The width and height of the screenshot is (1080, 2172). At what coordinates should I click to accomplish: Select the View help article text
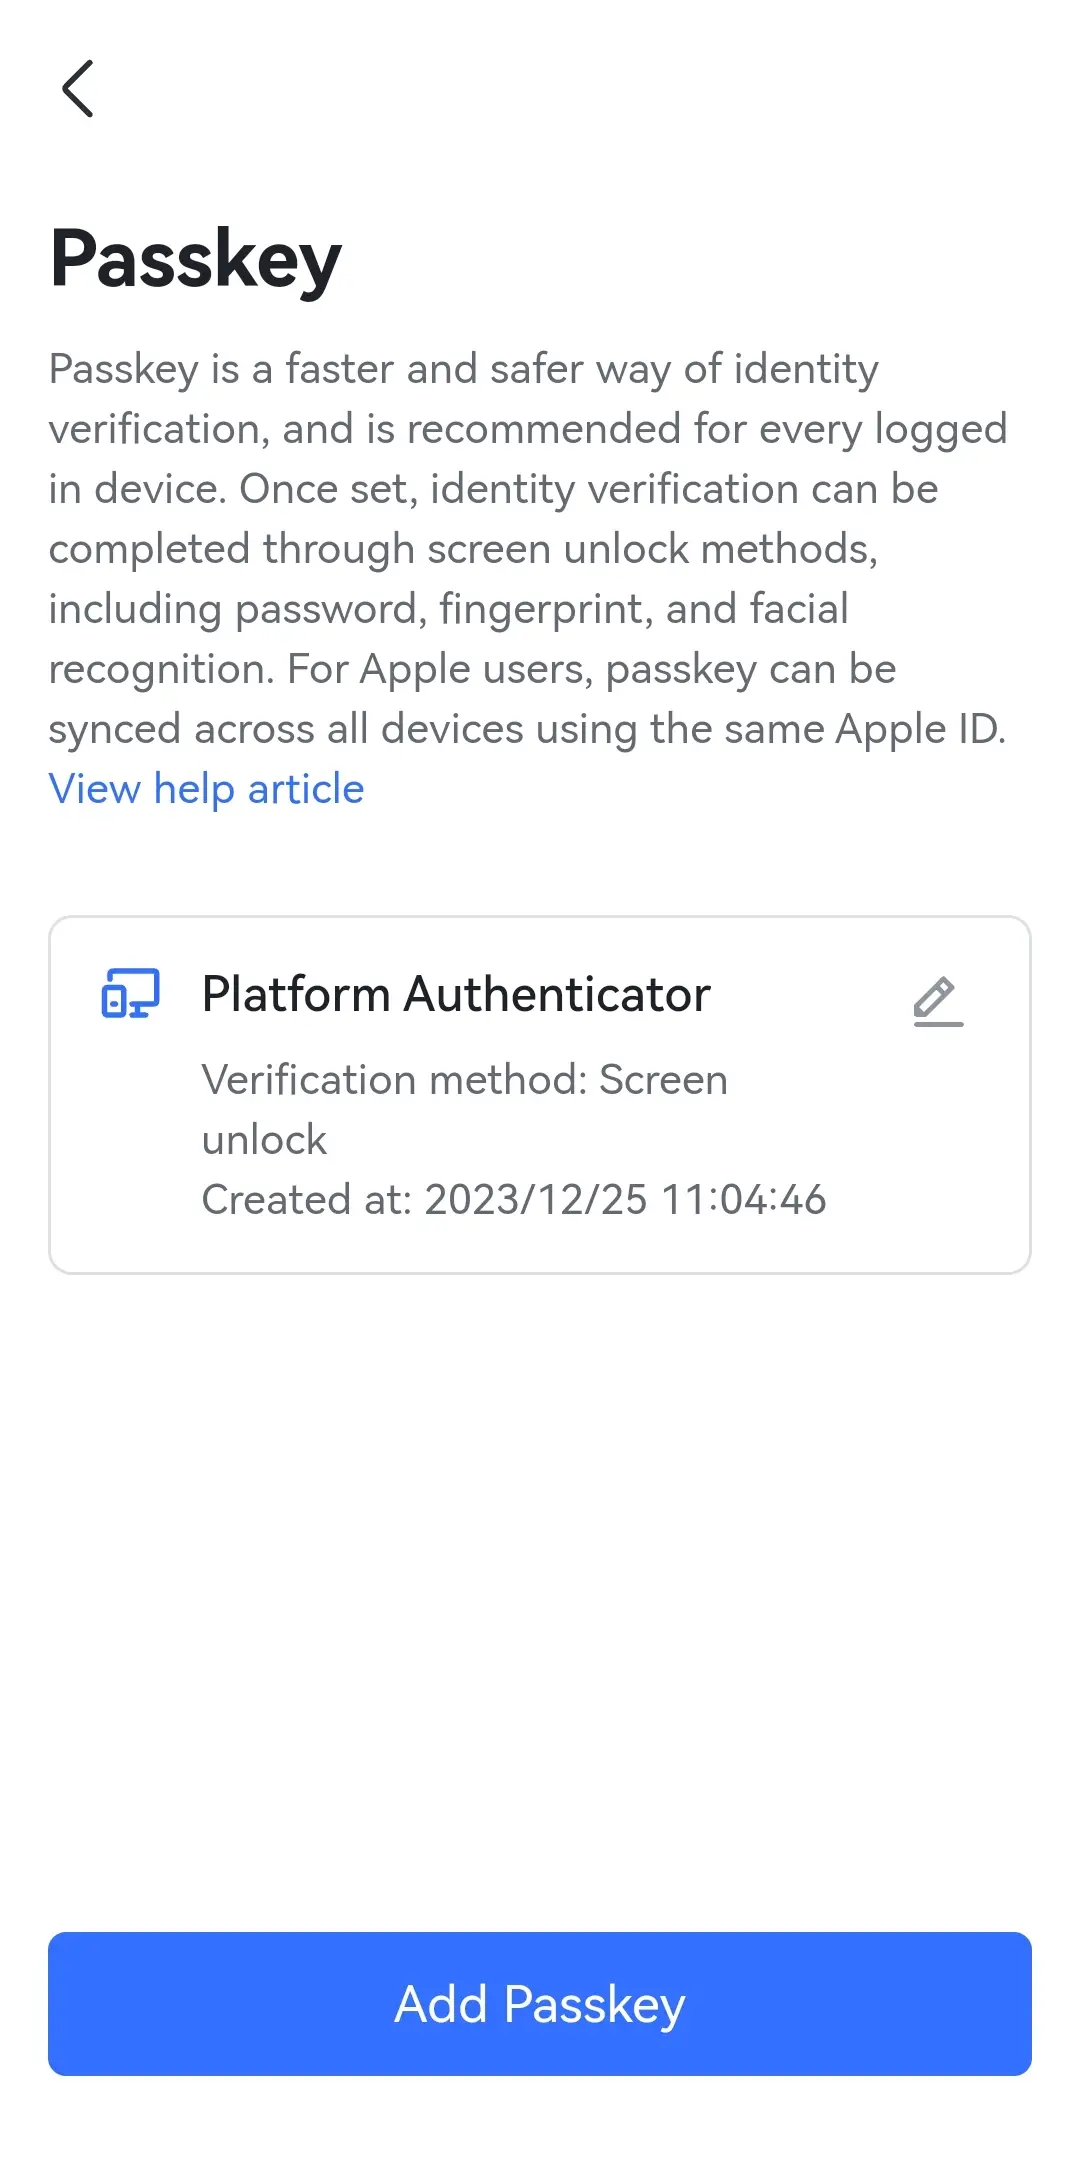click(x=206, y=789)
